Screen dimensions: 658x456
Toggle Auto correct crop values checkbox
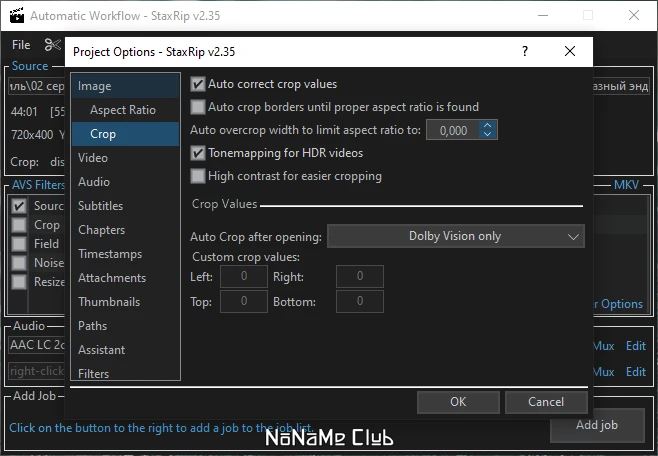(198, 84)
